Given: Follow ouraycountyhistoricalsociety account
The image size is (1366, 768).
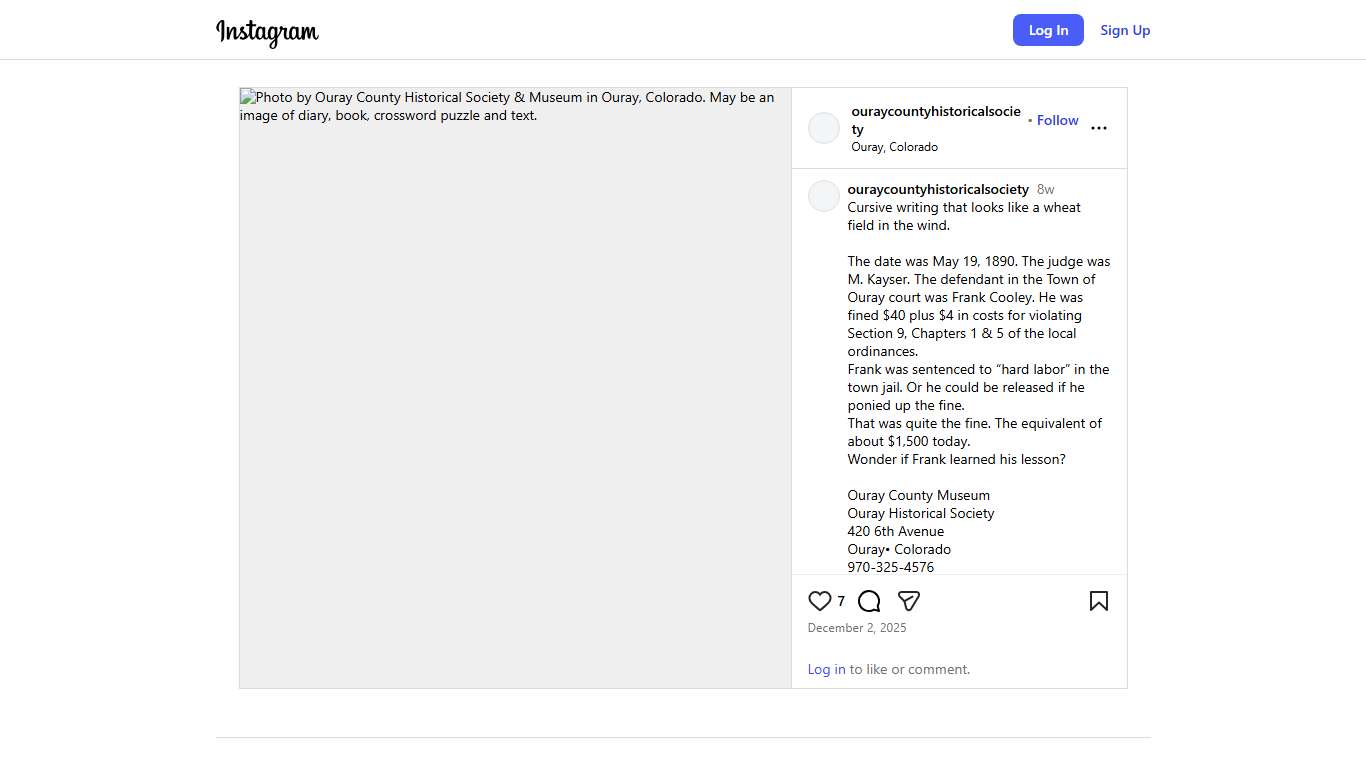Looking at the screenshot, I should point(1057,120).
